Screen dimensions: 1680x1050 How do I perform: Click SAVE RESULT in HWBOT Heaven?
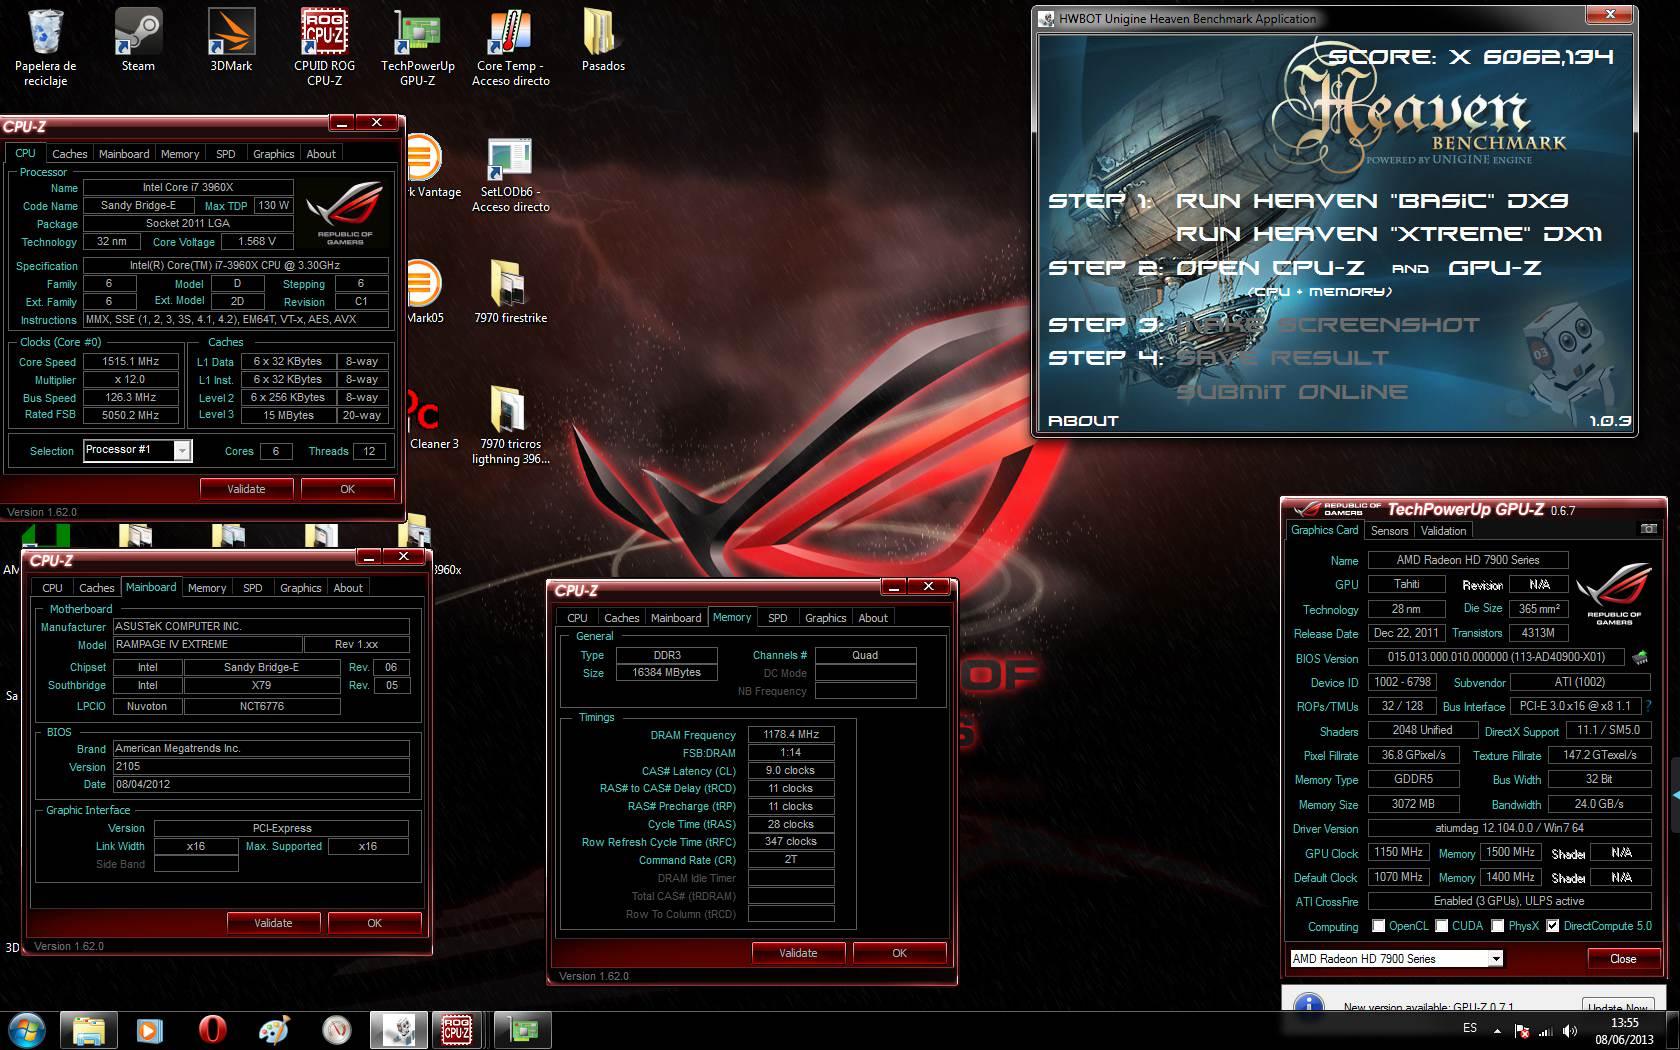click(x=1282, y=358)
